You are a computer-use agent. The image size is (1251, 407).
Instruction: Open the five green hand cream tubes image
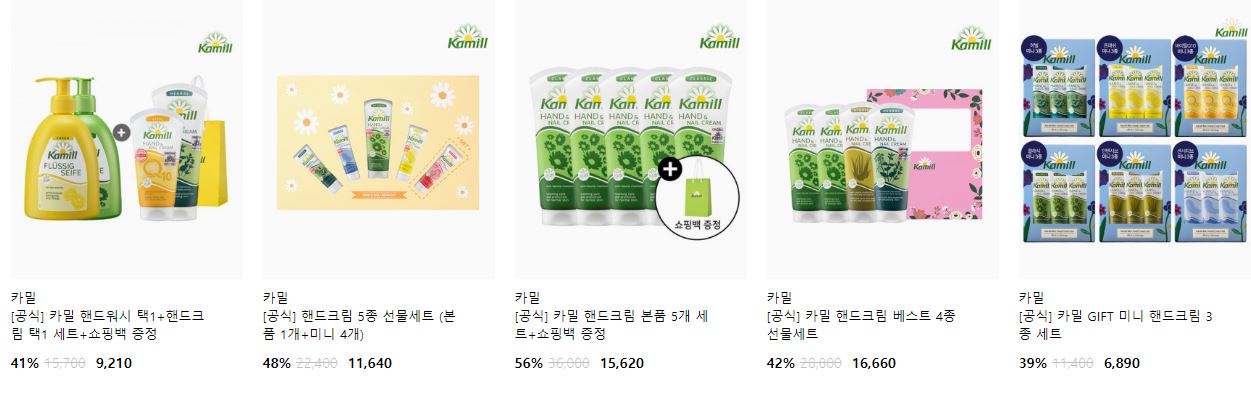coord(630,139)
